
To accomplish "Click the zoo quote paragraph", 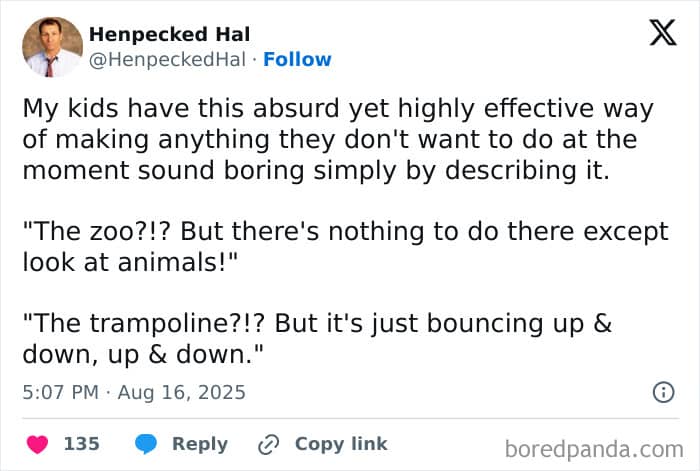I will [x=346, y=246].
